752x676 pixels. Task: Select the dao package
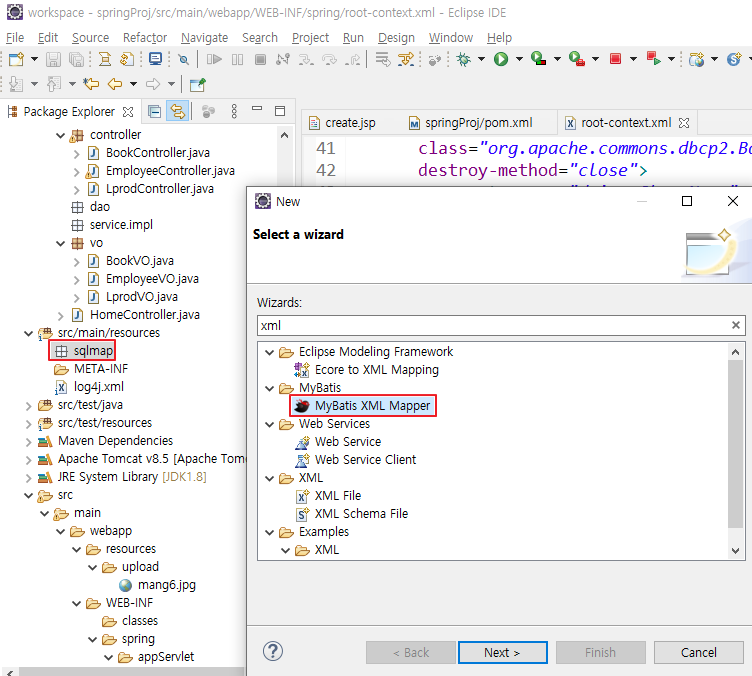91,207
